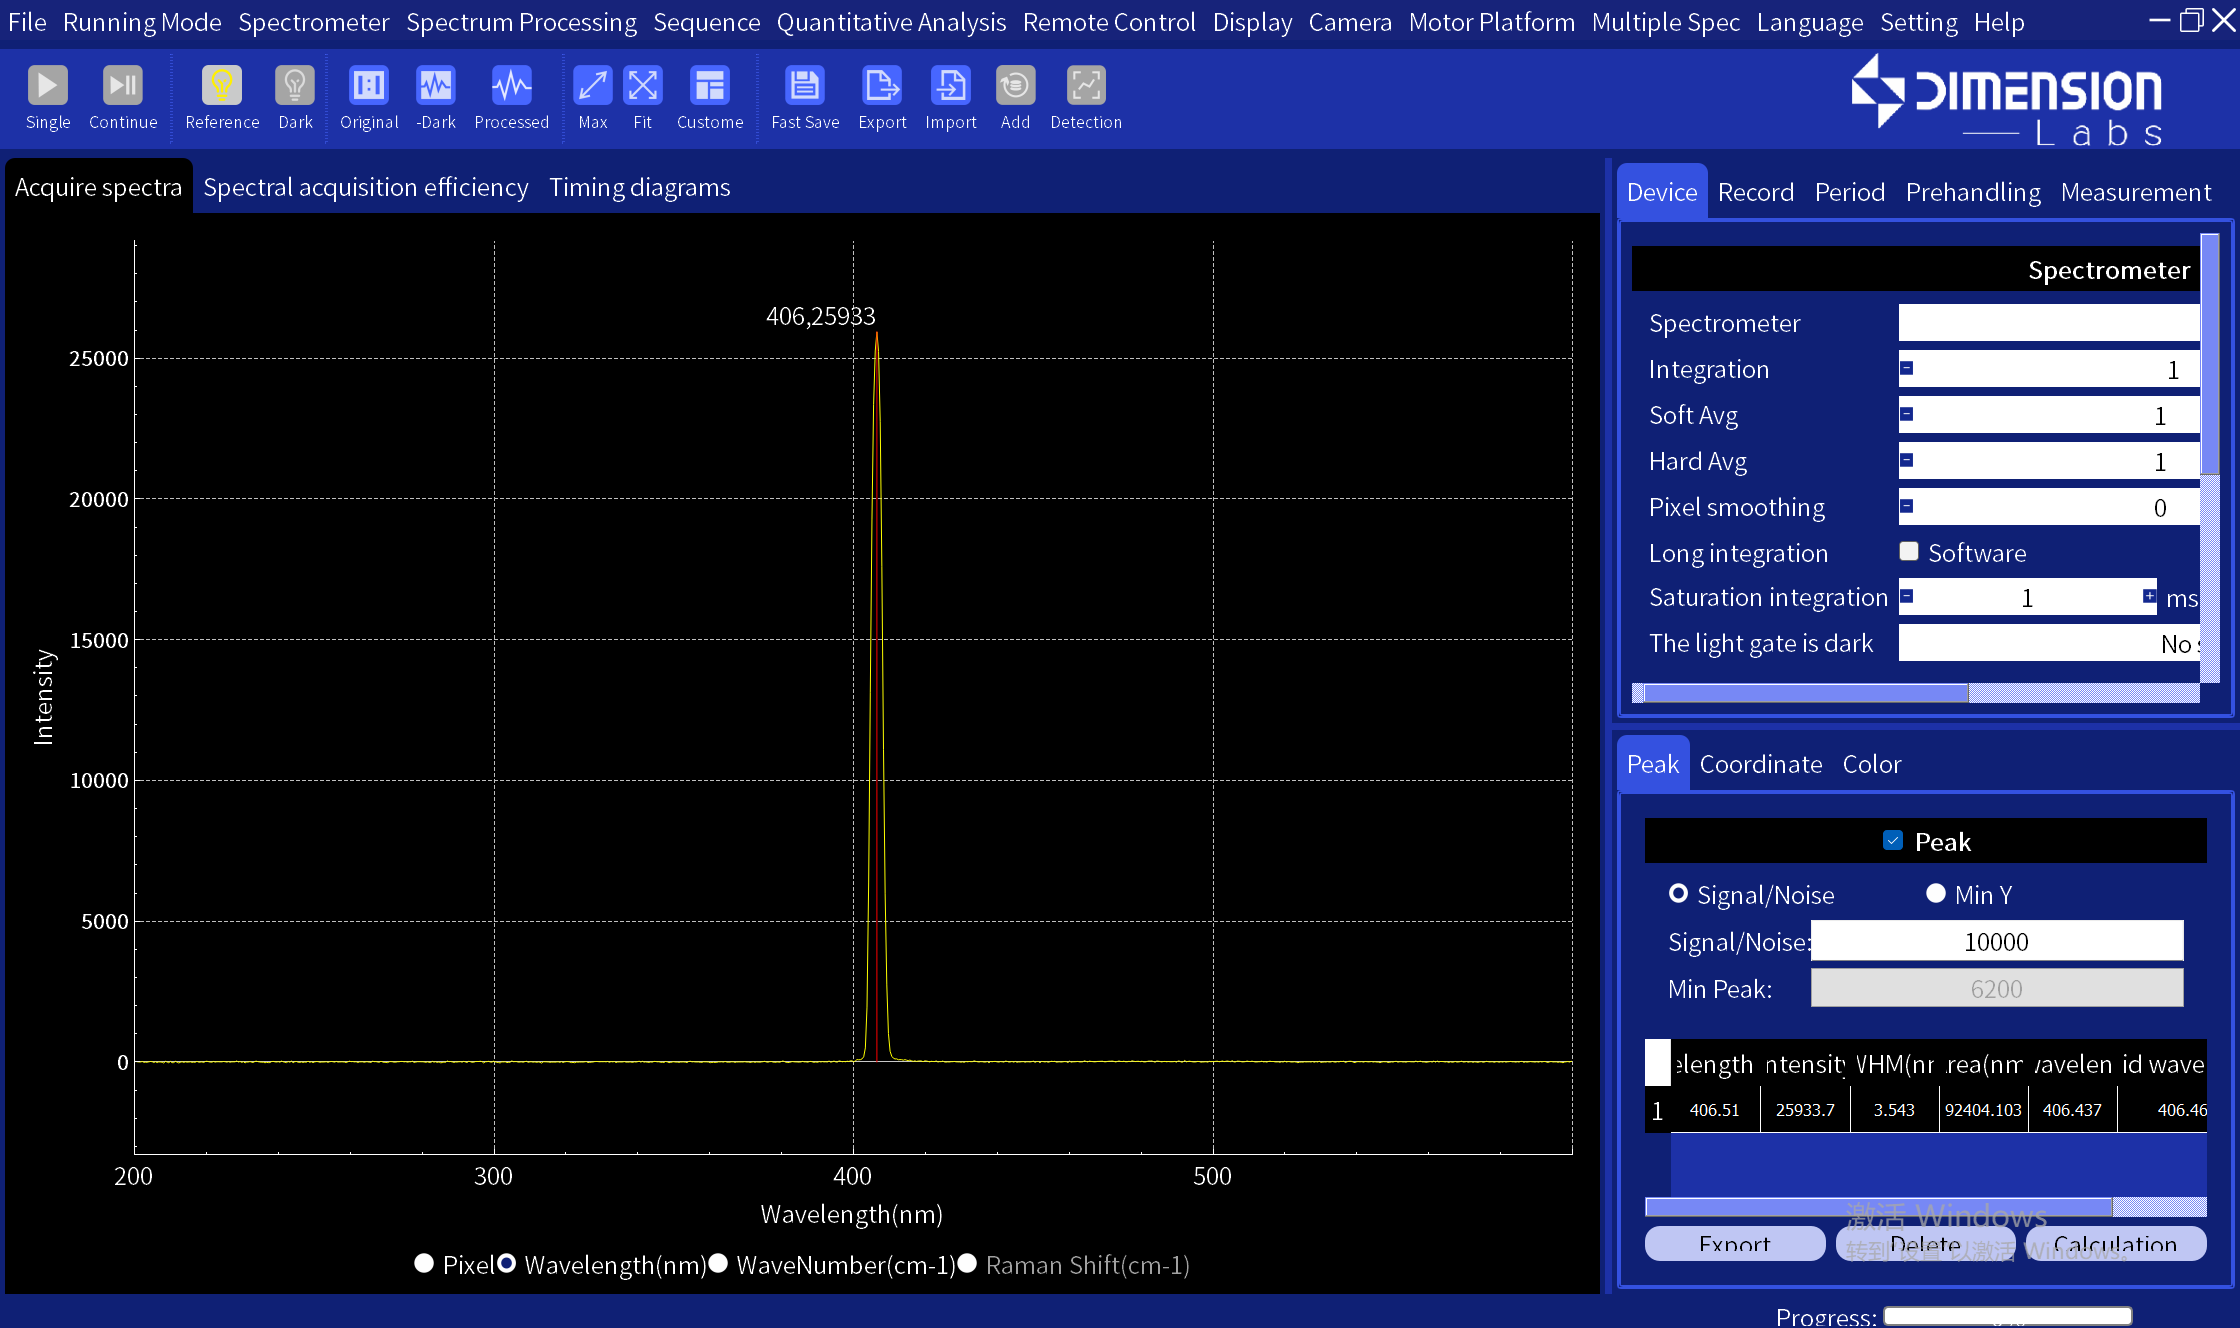The height and width of the screenshot is (1328, 2240).
Task: Click the peak table Export button
Action: 1734,1244
